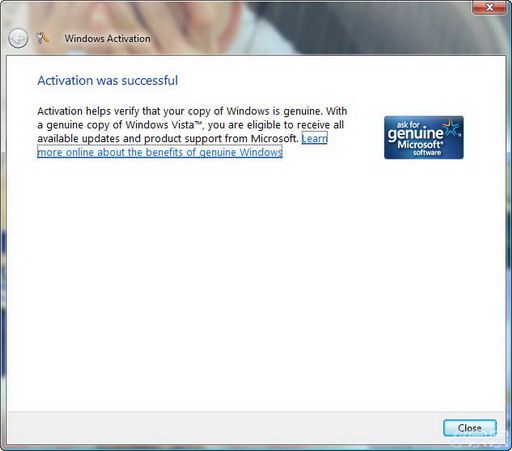Click "software" text on the genuine badge
The width and height of the screenshot is (512, 451).
[x=427, y=153]
